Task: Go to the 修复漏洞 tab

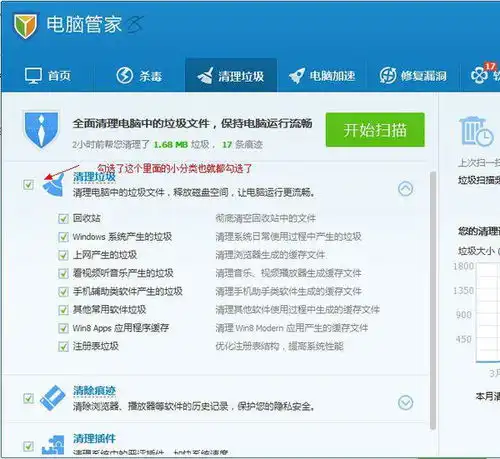Action: click(x=413, y=76)
